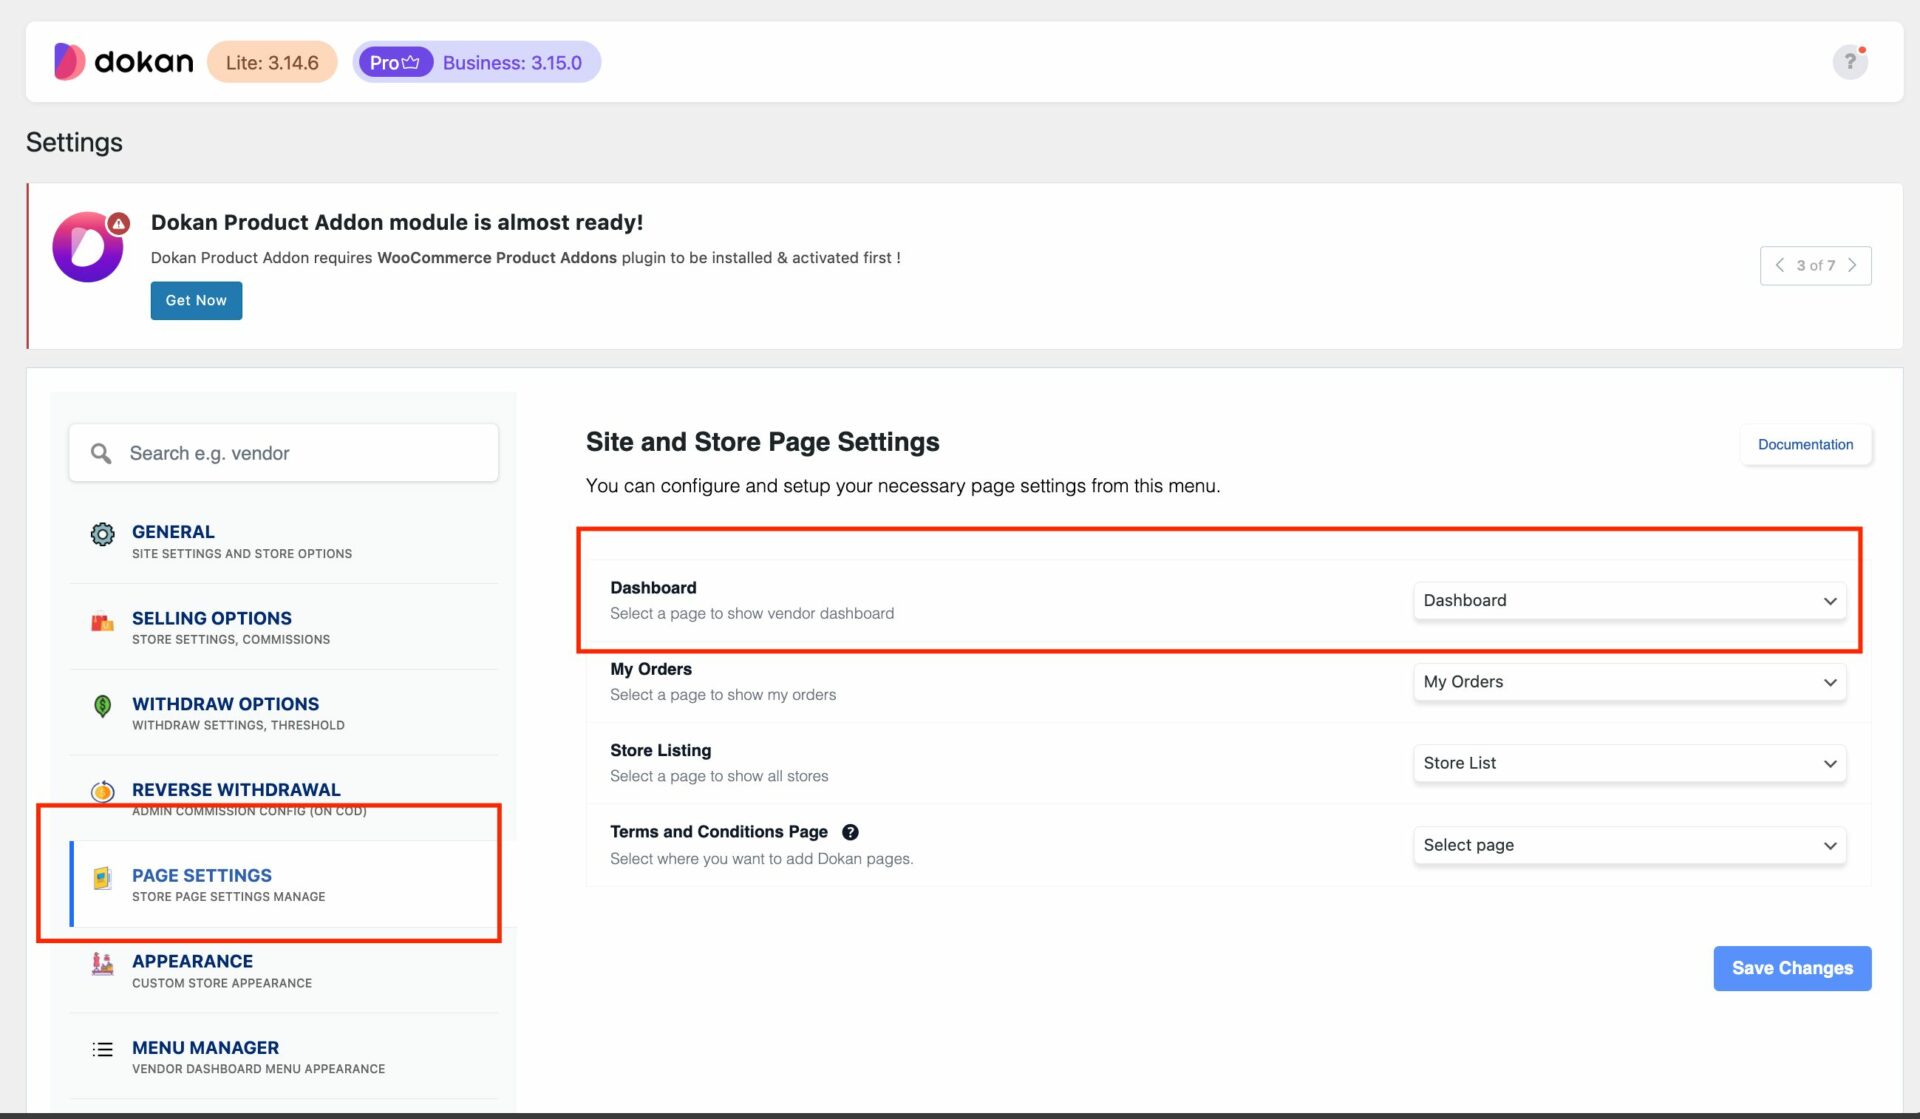Click the Get Now button
The image size is (1920, 1119).
[x=196, y=300]
